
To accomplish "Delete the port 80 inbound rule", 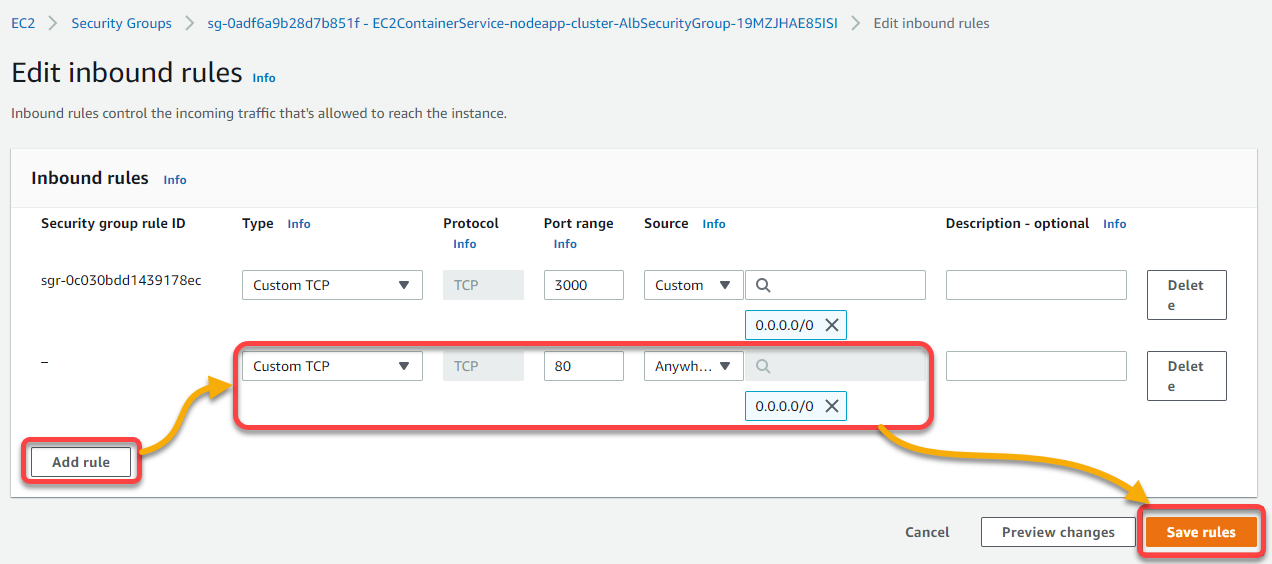I will pyautogui.click(x=1186, y=376).
